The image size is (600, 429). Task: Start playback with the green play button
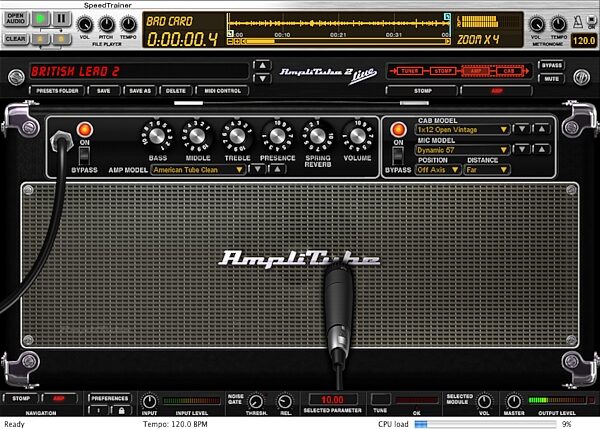(x=41, y=18)
